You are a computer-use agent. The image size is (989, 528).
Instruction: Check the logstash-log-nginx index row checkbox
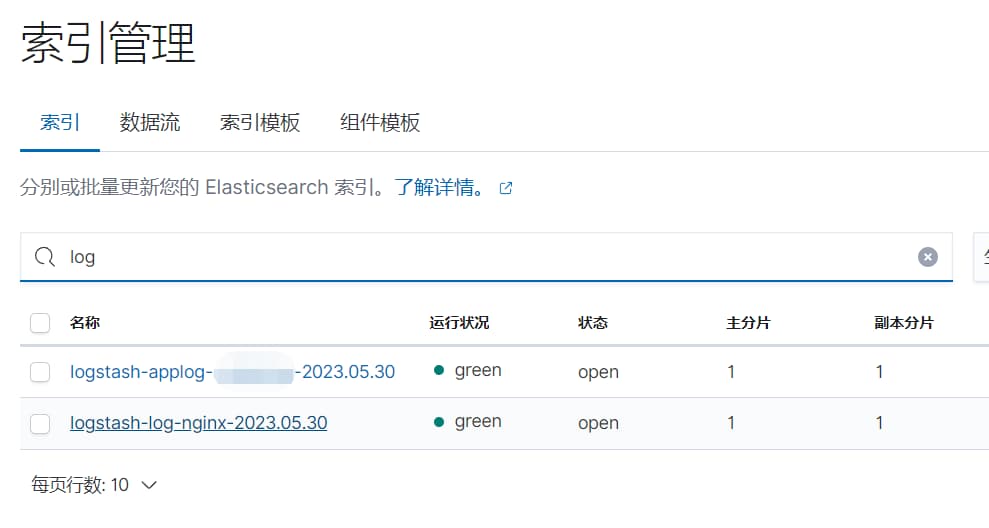[x=40, y=423]
